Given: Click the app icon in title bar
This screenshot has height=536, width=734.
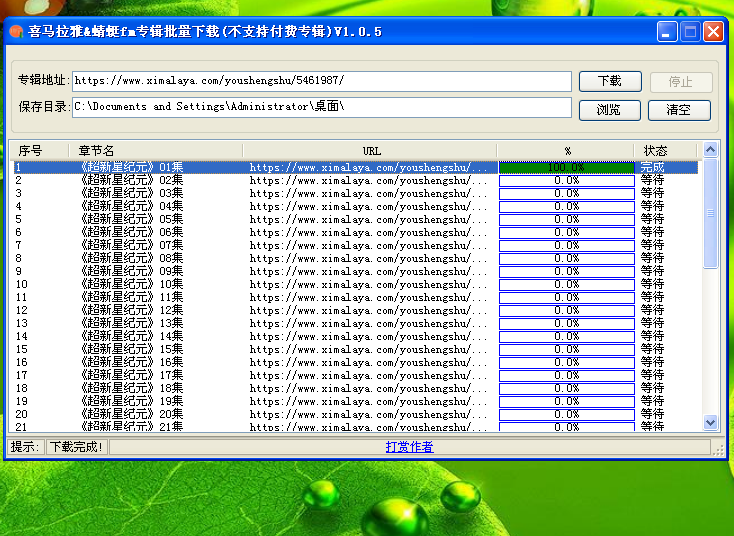Looking at the screenshot, I should click(x=16, y=32).
